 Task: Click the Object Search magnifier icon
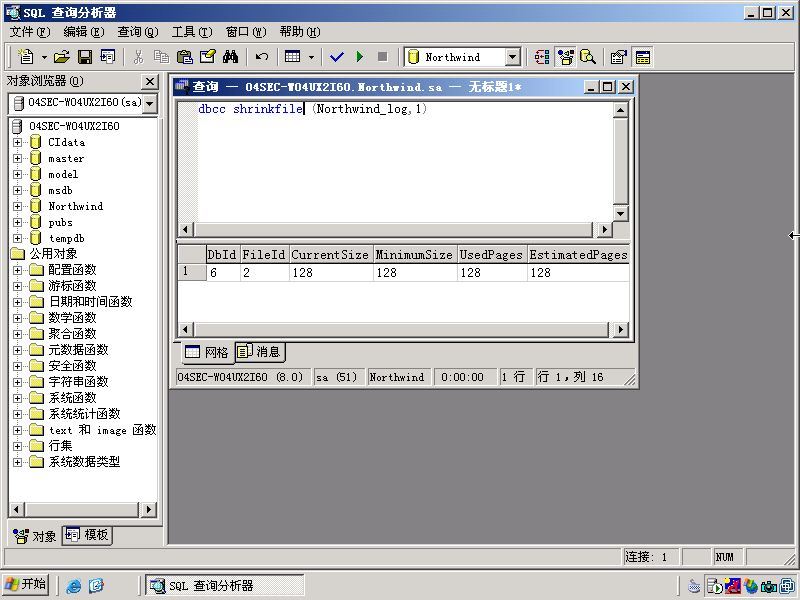(x=588, y=57)
